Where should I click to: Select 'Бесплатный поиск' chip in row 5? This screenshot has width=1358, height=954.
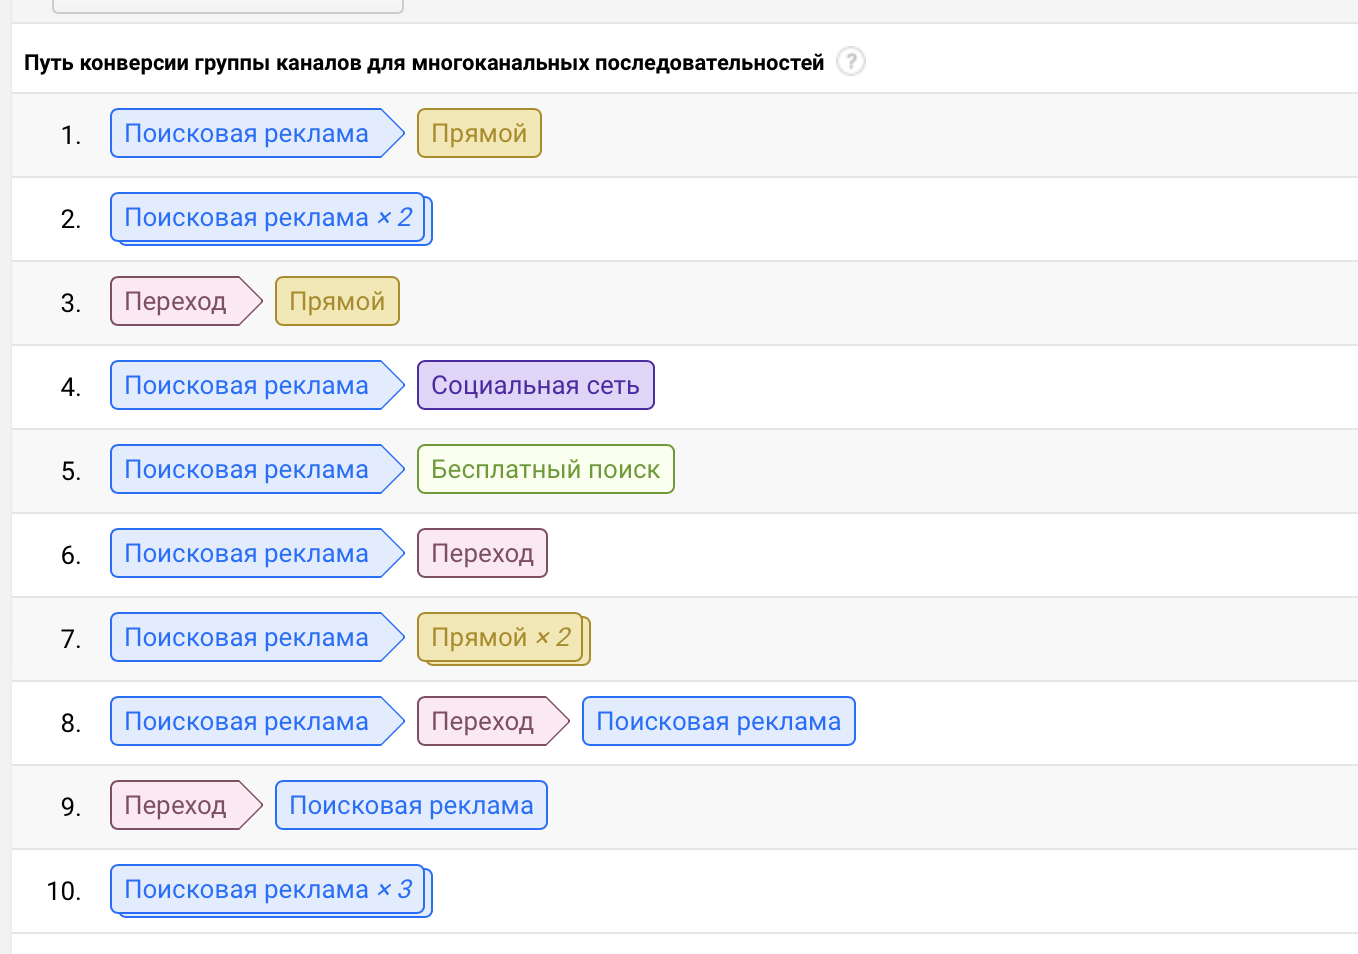pos(545,469)
